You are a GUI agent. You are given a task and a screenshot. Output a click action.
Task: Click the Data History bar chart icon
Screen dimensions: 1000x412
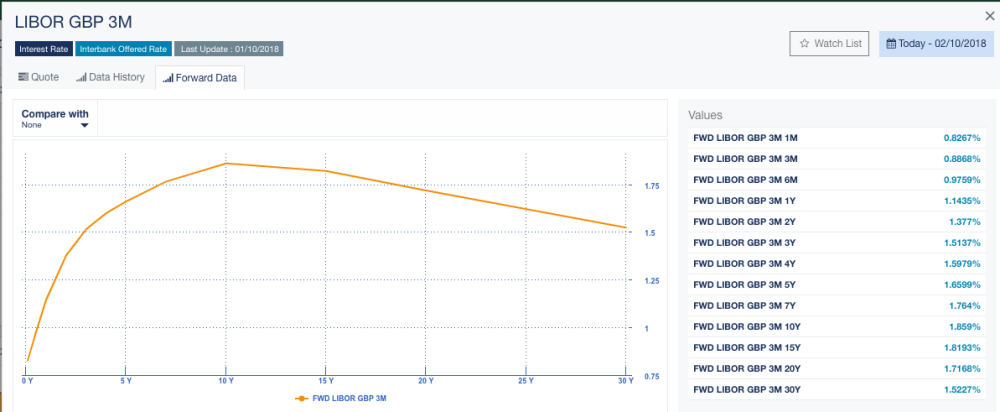81,78
